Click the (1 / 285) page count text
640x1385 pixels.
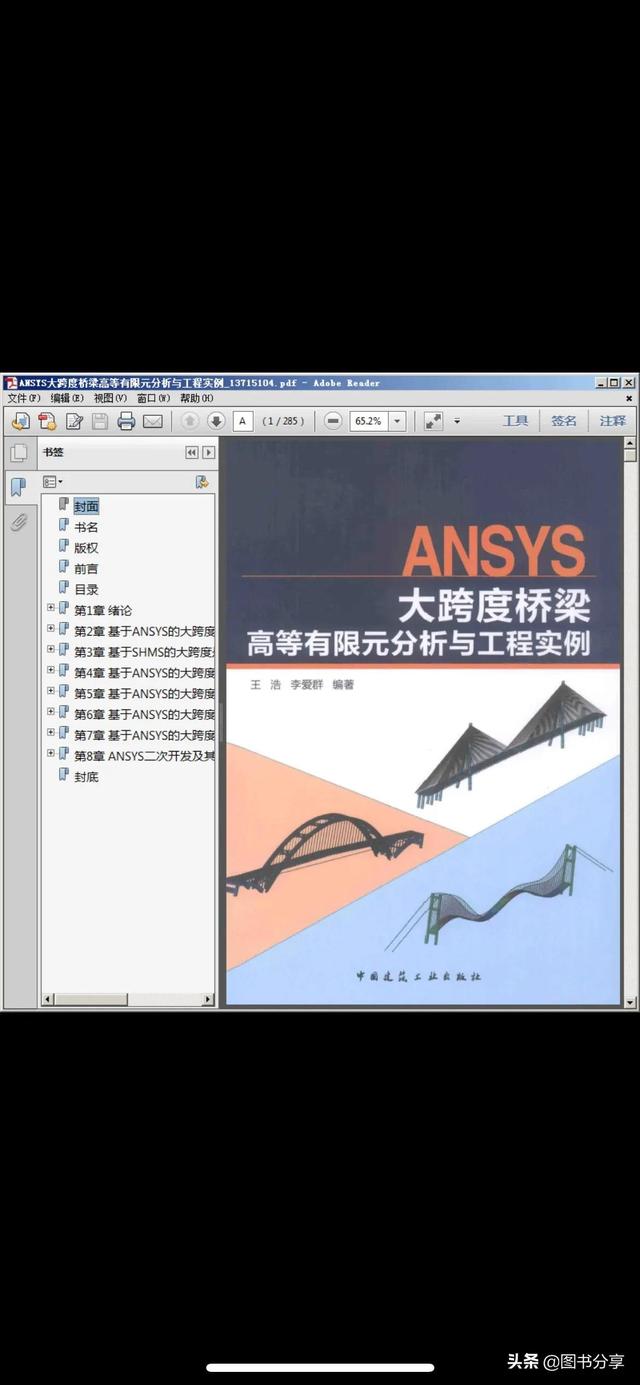click(x=283, y=421)
